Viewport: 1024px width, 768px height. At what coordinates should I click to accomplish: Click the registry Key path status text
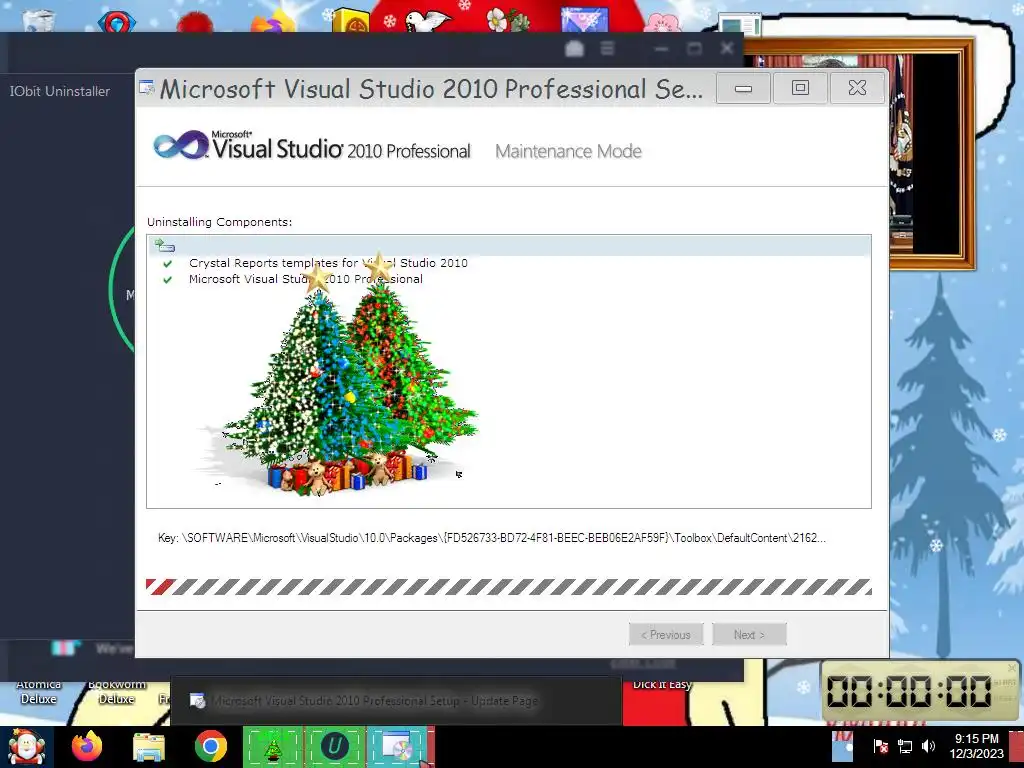(x=492, y=538)
